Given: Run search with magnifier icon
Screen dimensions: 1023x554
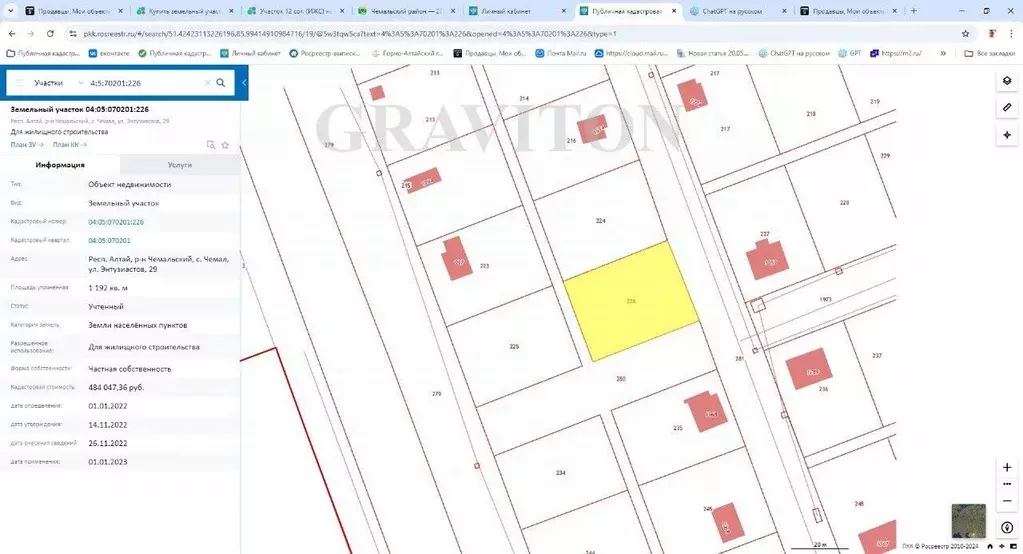Looking at the screenshot, I should coord(221,83).
